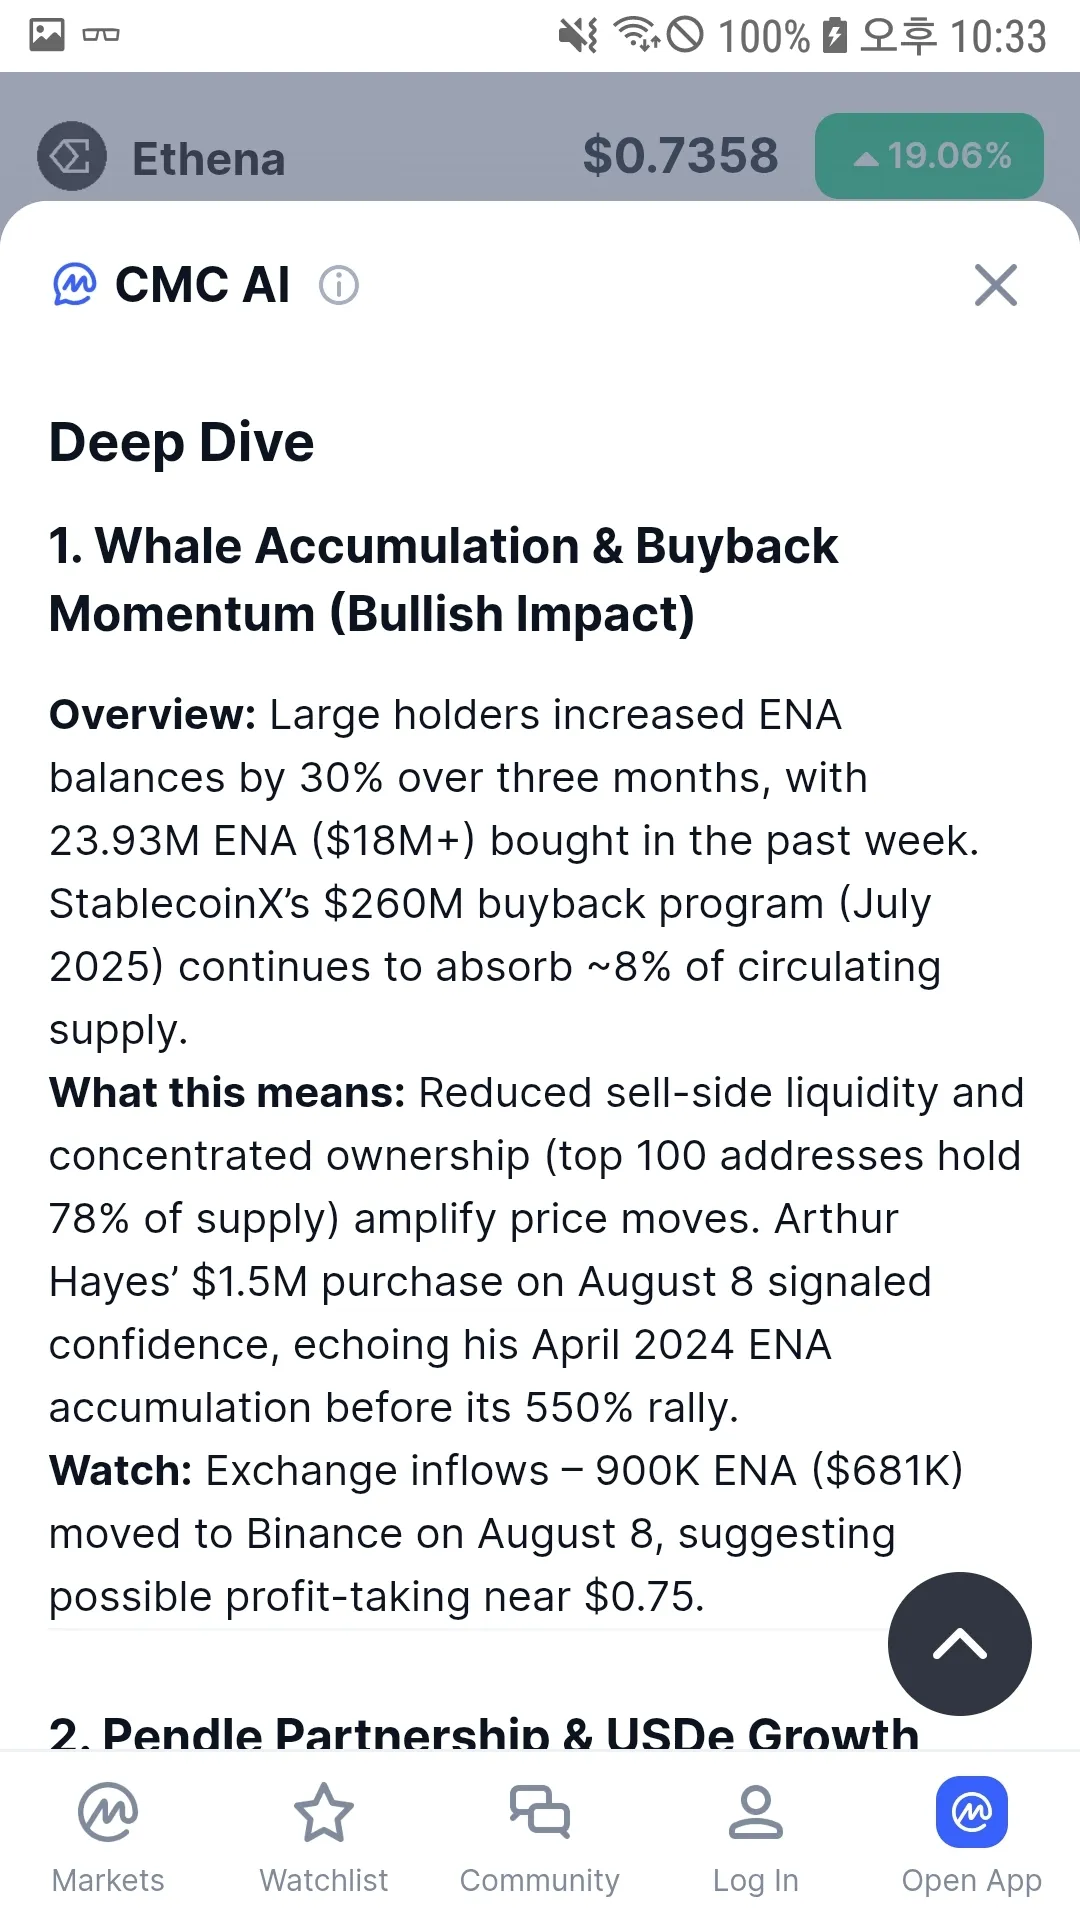Tap the Pendle Partnership section heading

point(484,1734)
